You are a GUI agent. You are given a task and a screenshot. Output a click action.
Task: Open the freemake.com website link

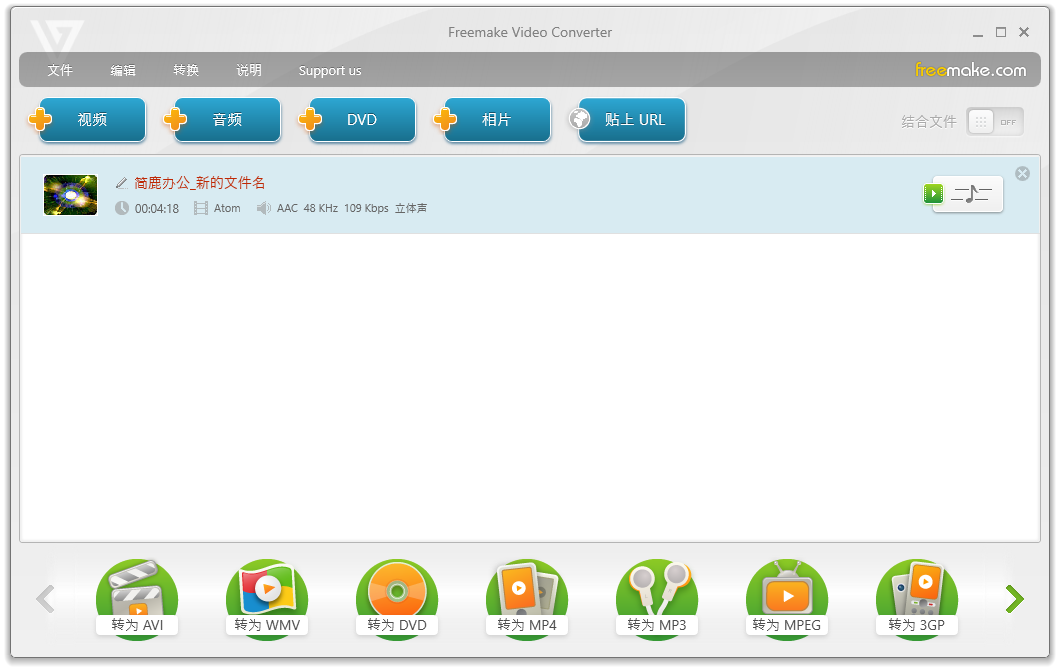click(970, 70)
